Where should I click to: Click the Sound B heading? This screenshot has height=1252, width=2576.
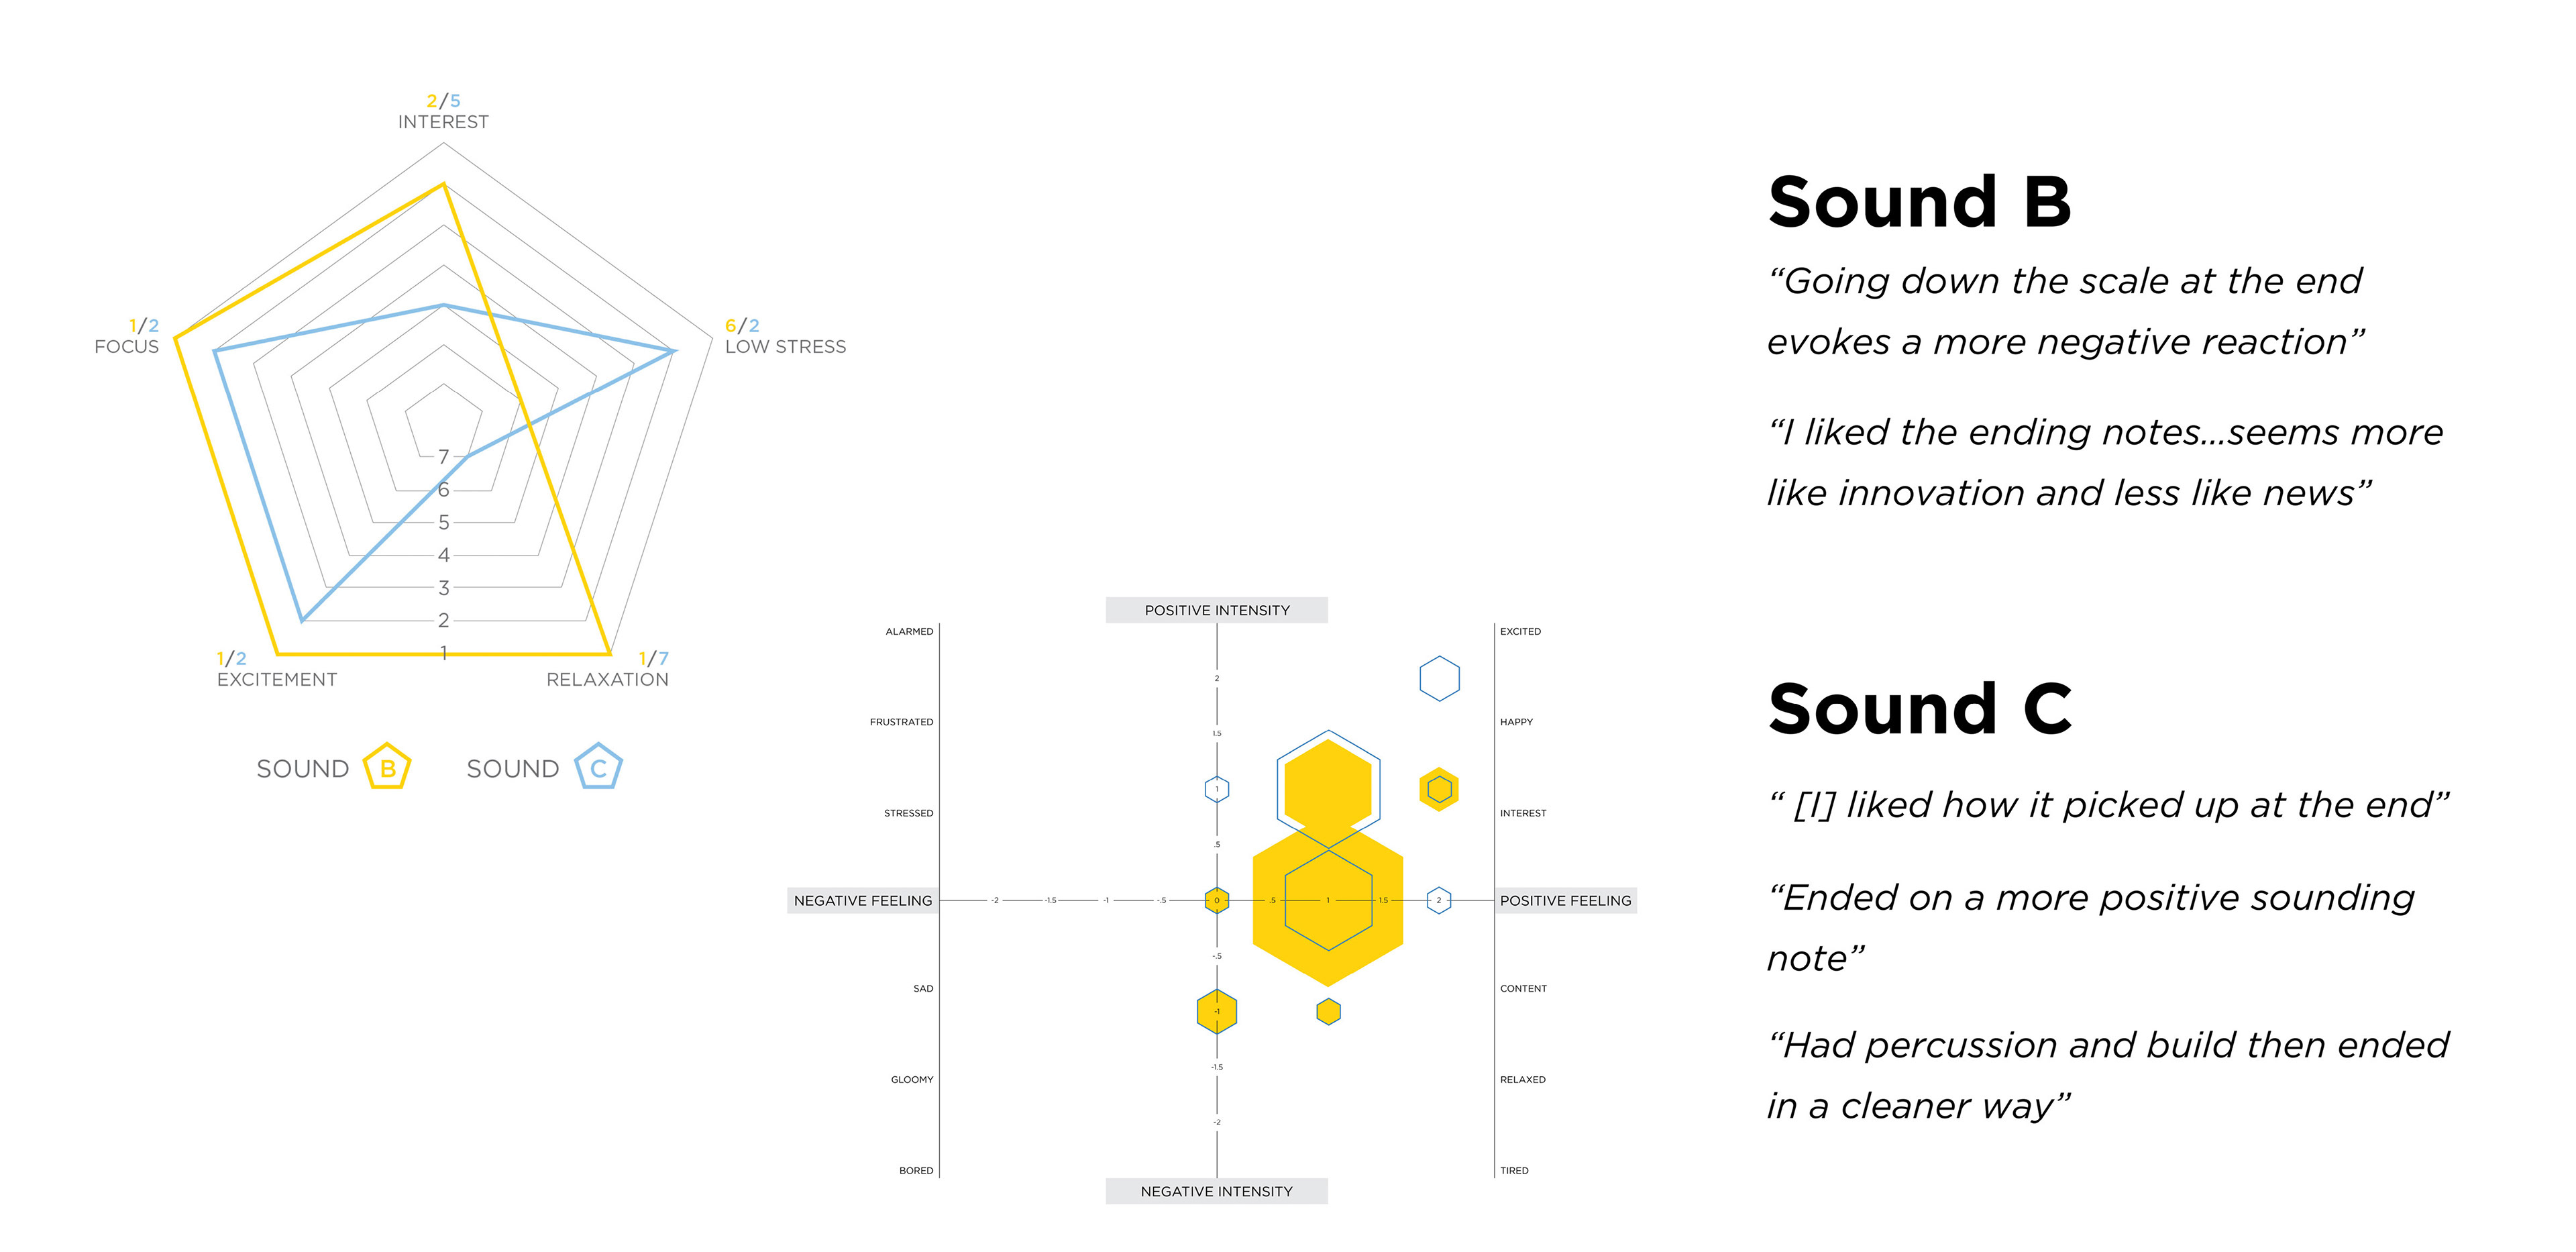coord(1919,203)
